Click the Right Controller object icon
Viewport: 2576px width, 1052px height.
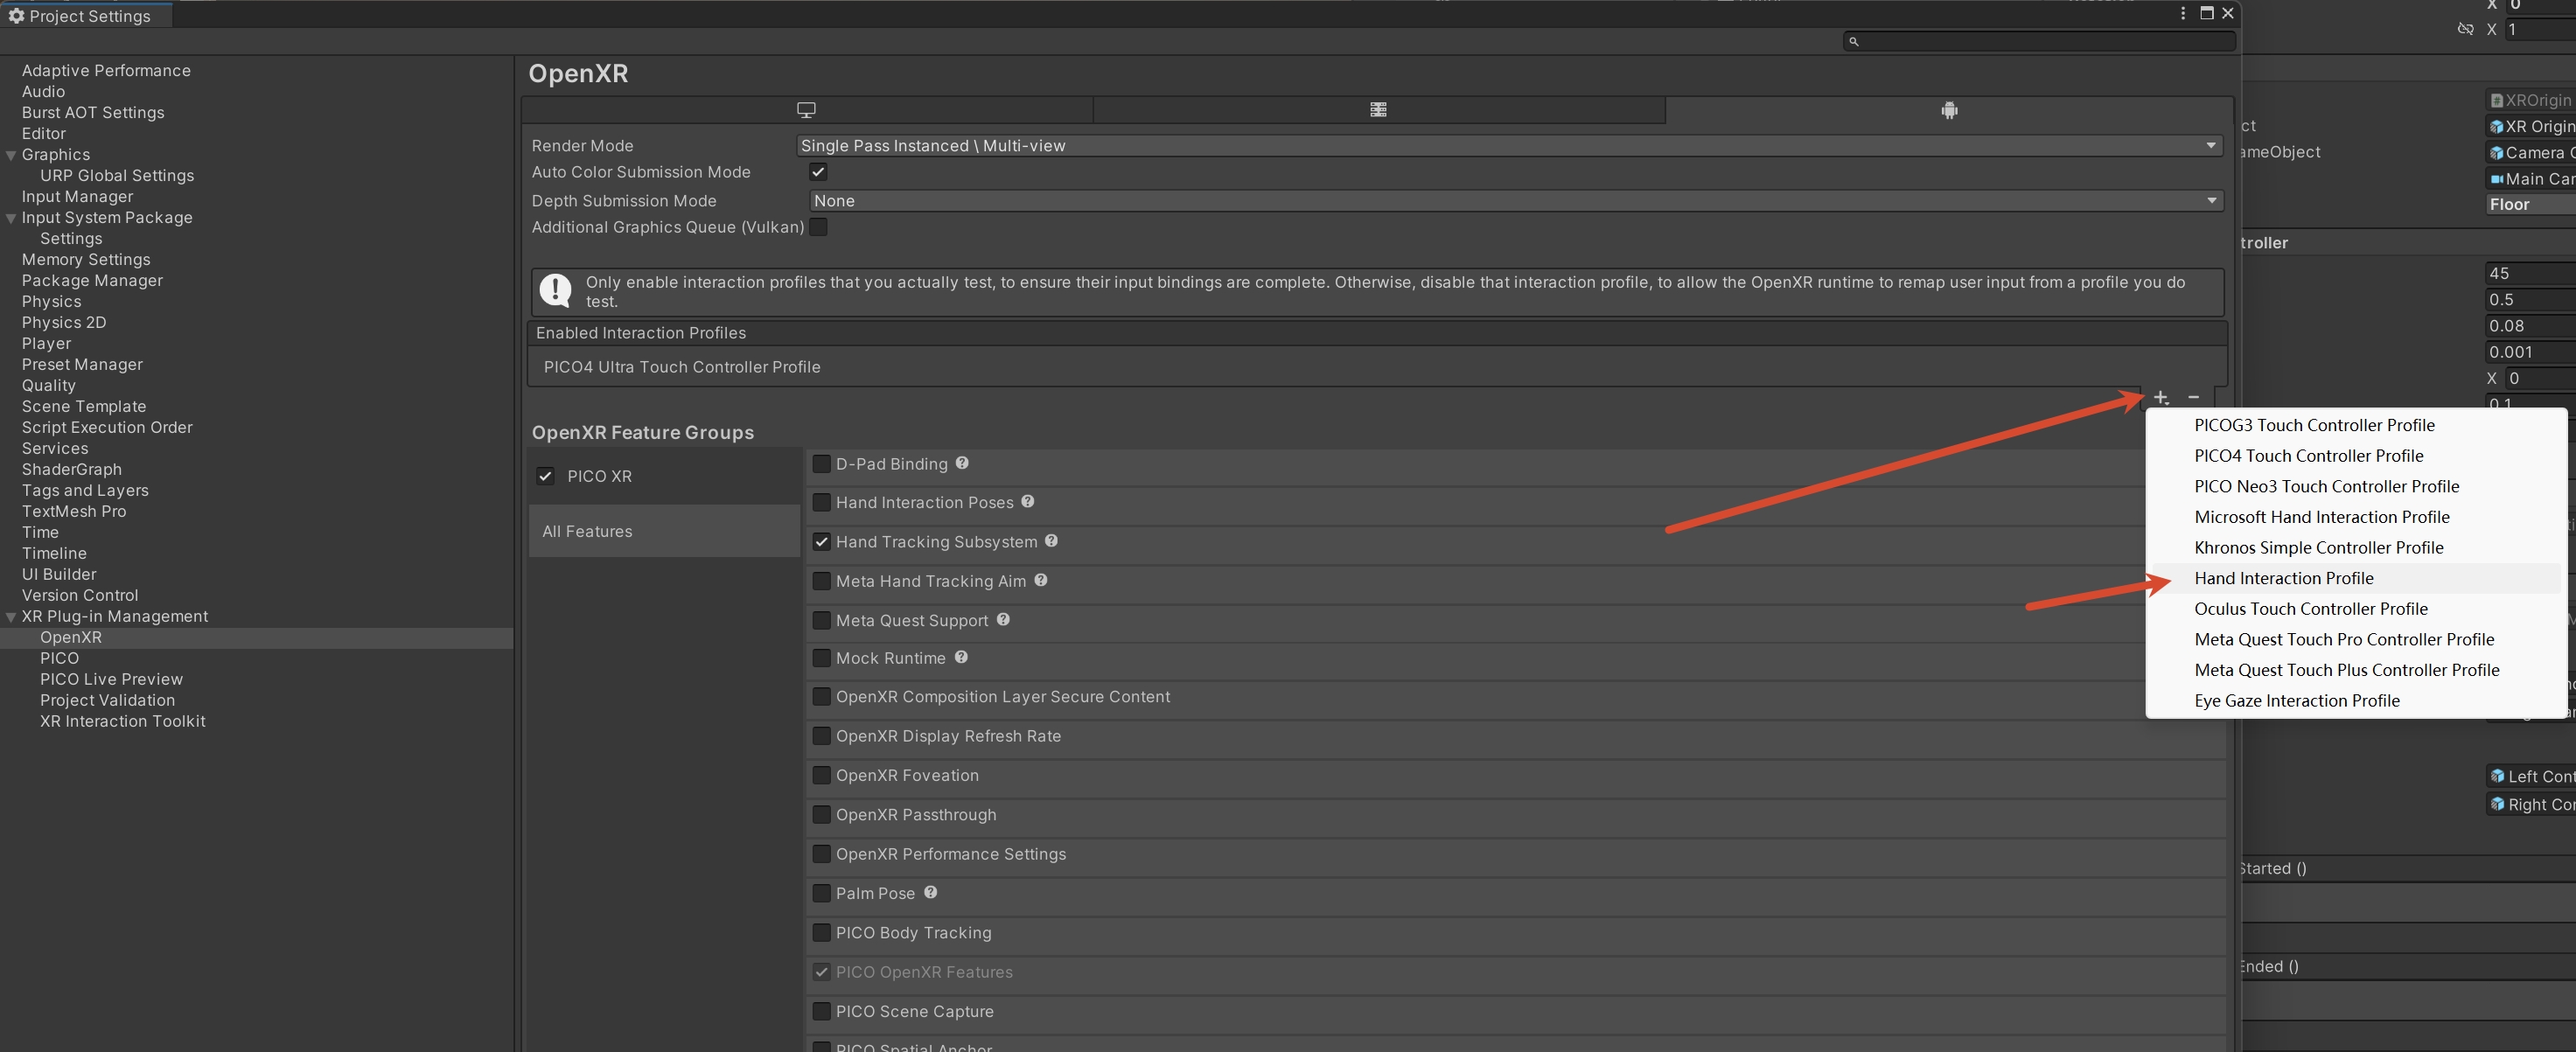(2497, 804)
